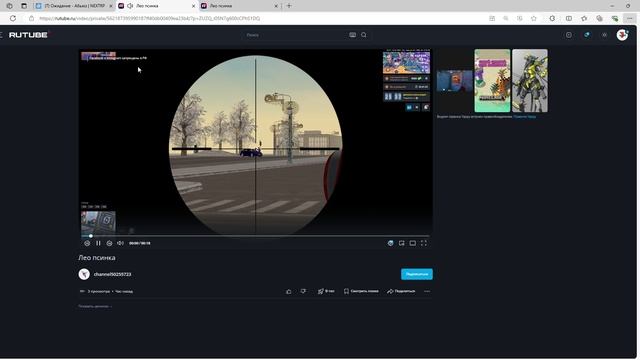
Task: Add page to favorites with star icon
Action: click(x=533, y=18)
